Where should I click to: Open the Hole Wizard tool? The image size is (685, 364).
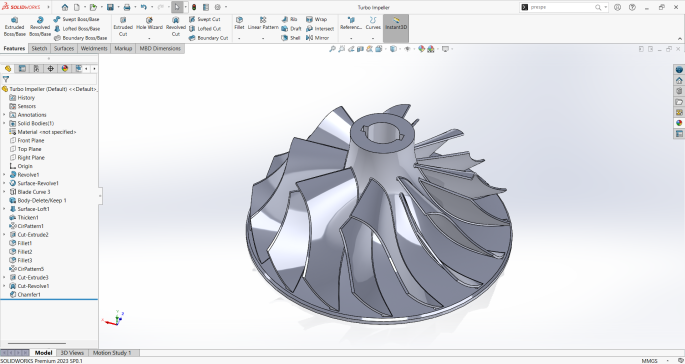(149, 24)
